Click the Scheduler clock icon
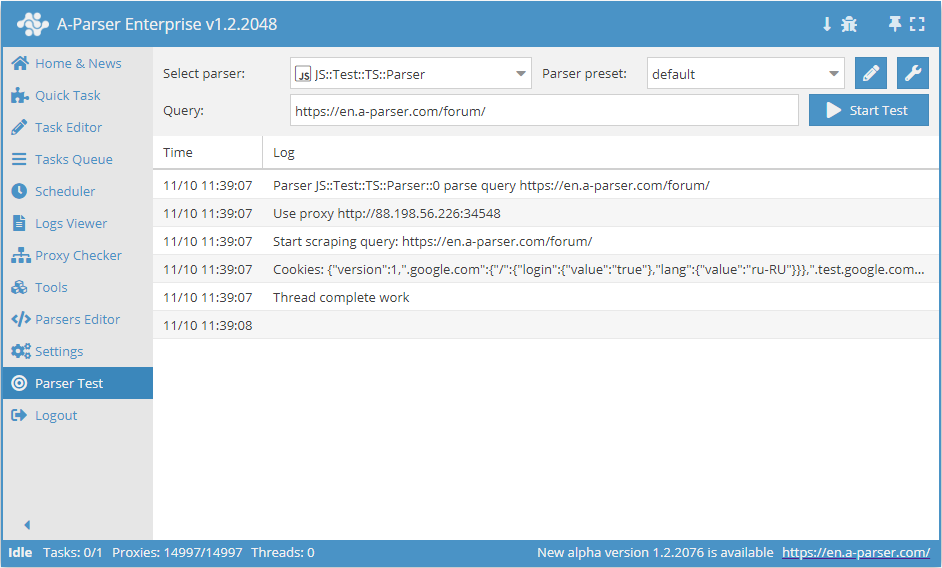This screenshot has height=568, width=942. [x=19, y=191]
